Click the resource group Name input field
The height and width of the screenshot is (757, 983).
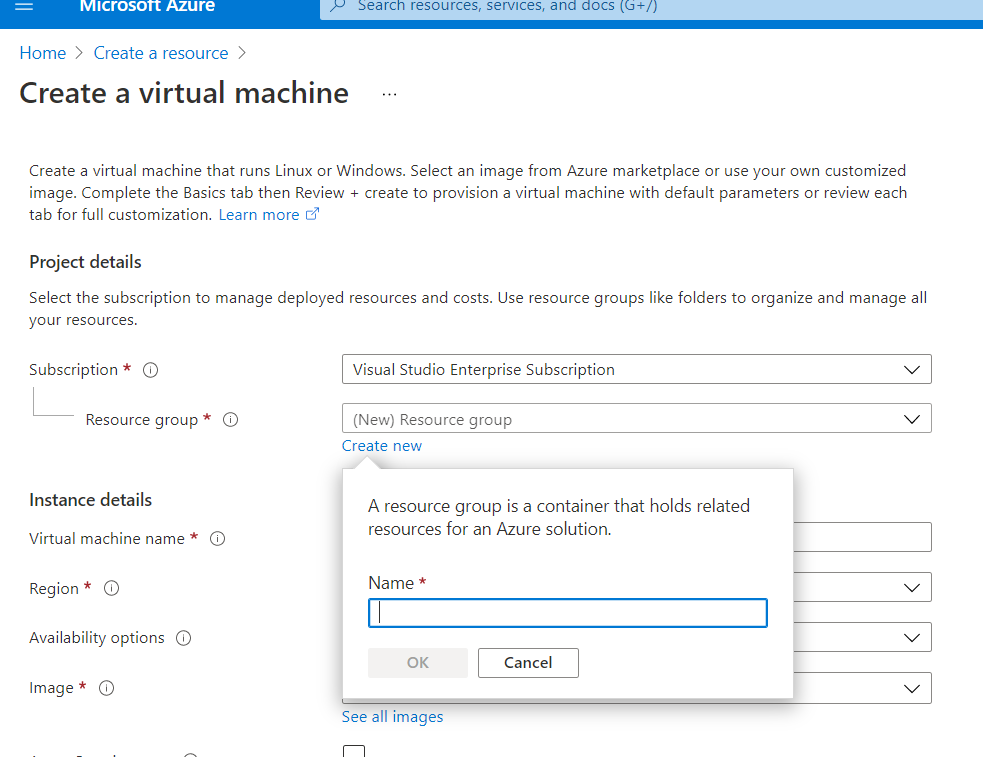[567, 613]
